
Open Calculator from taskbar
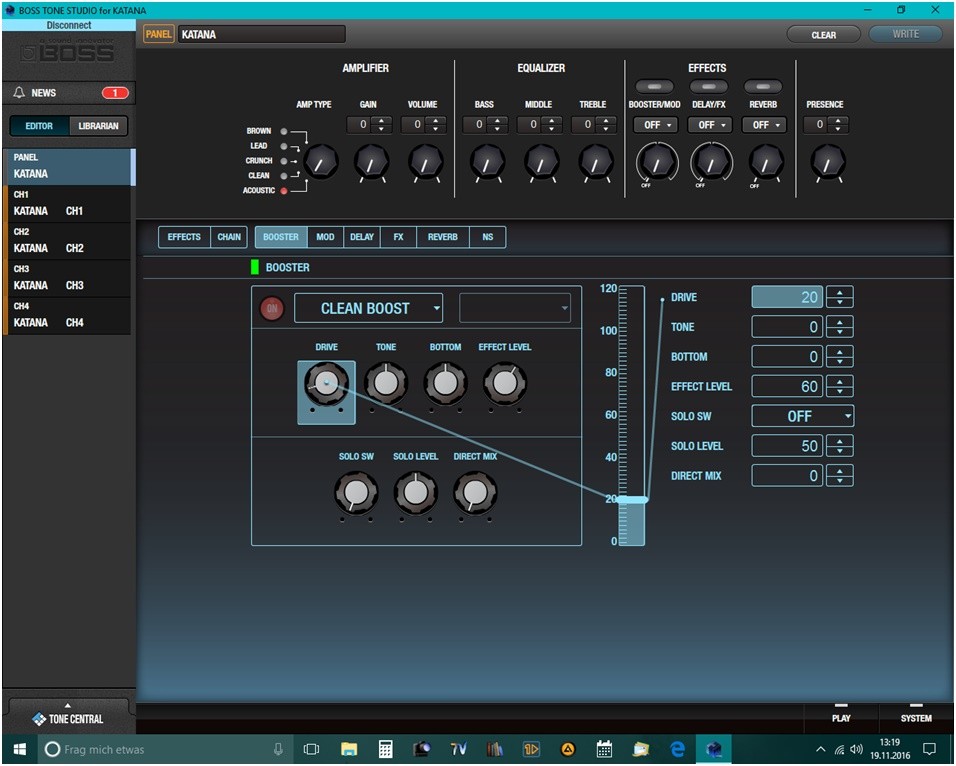point(385,749)
